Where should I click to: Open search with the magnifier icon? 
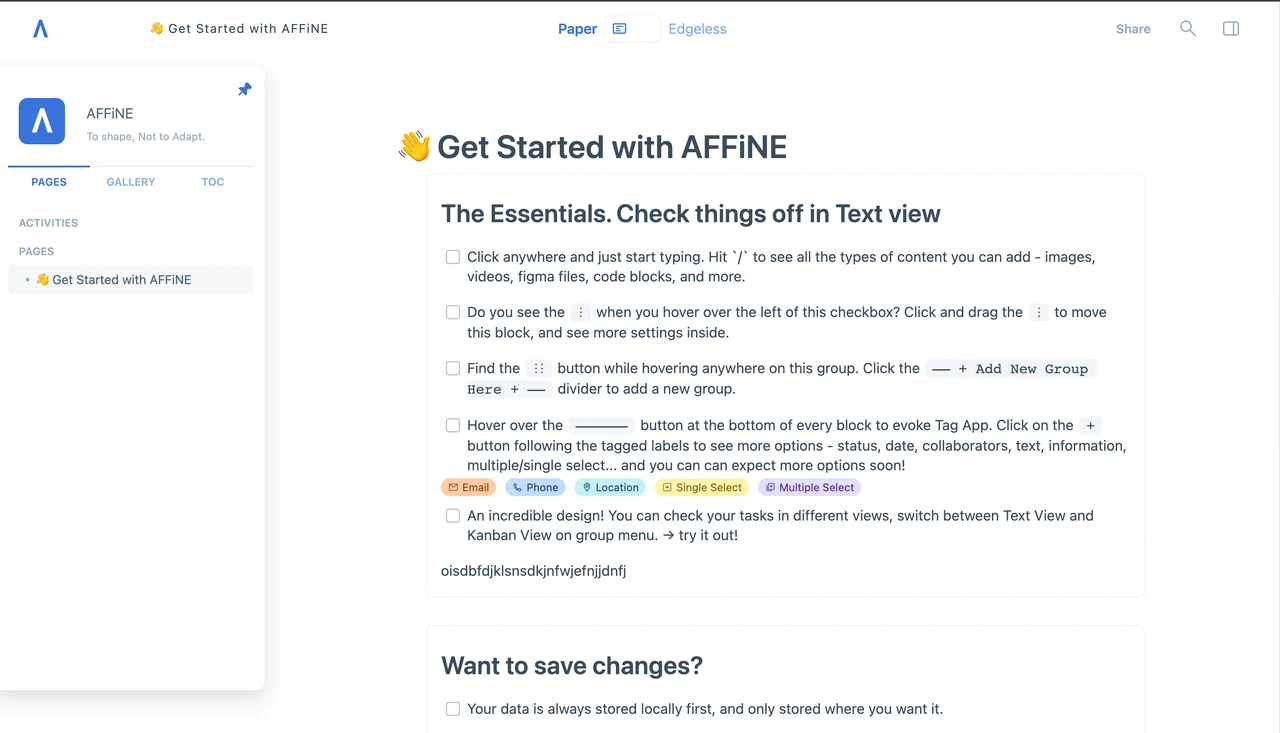click(1187, 29)
